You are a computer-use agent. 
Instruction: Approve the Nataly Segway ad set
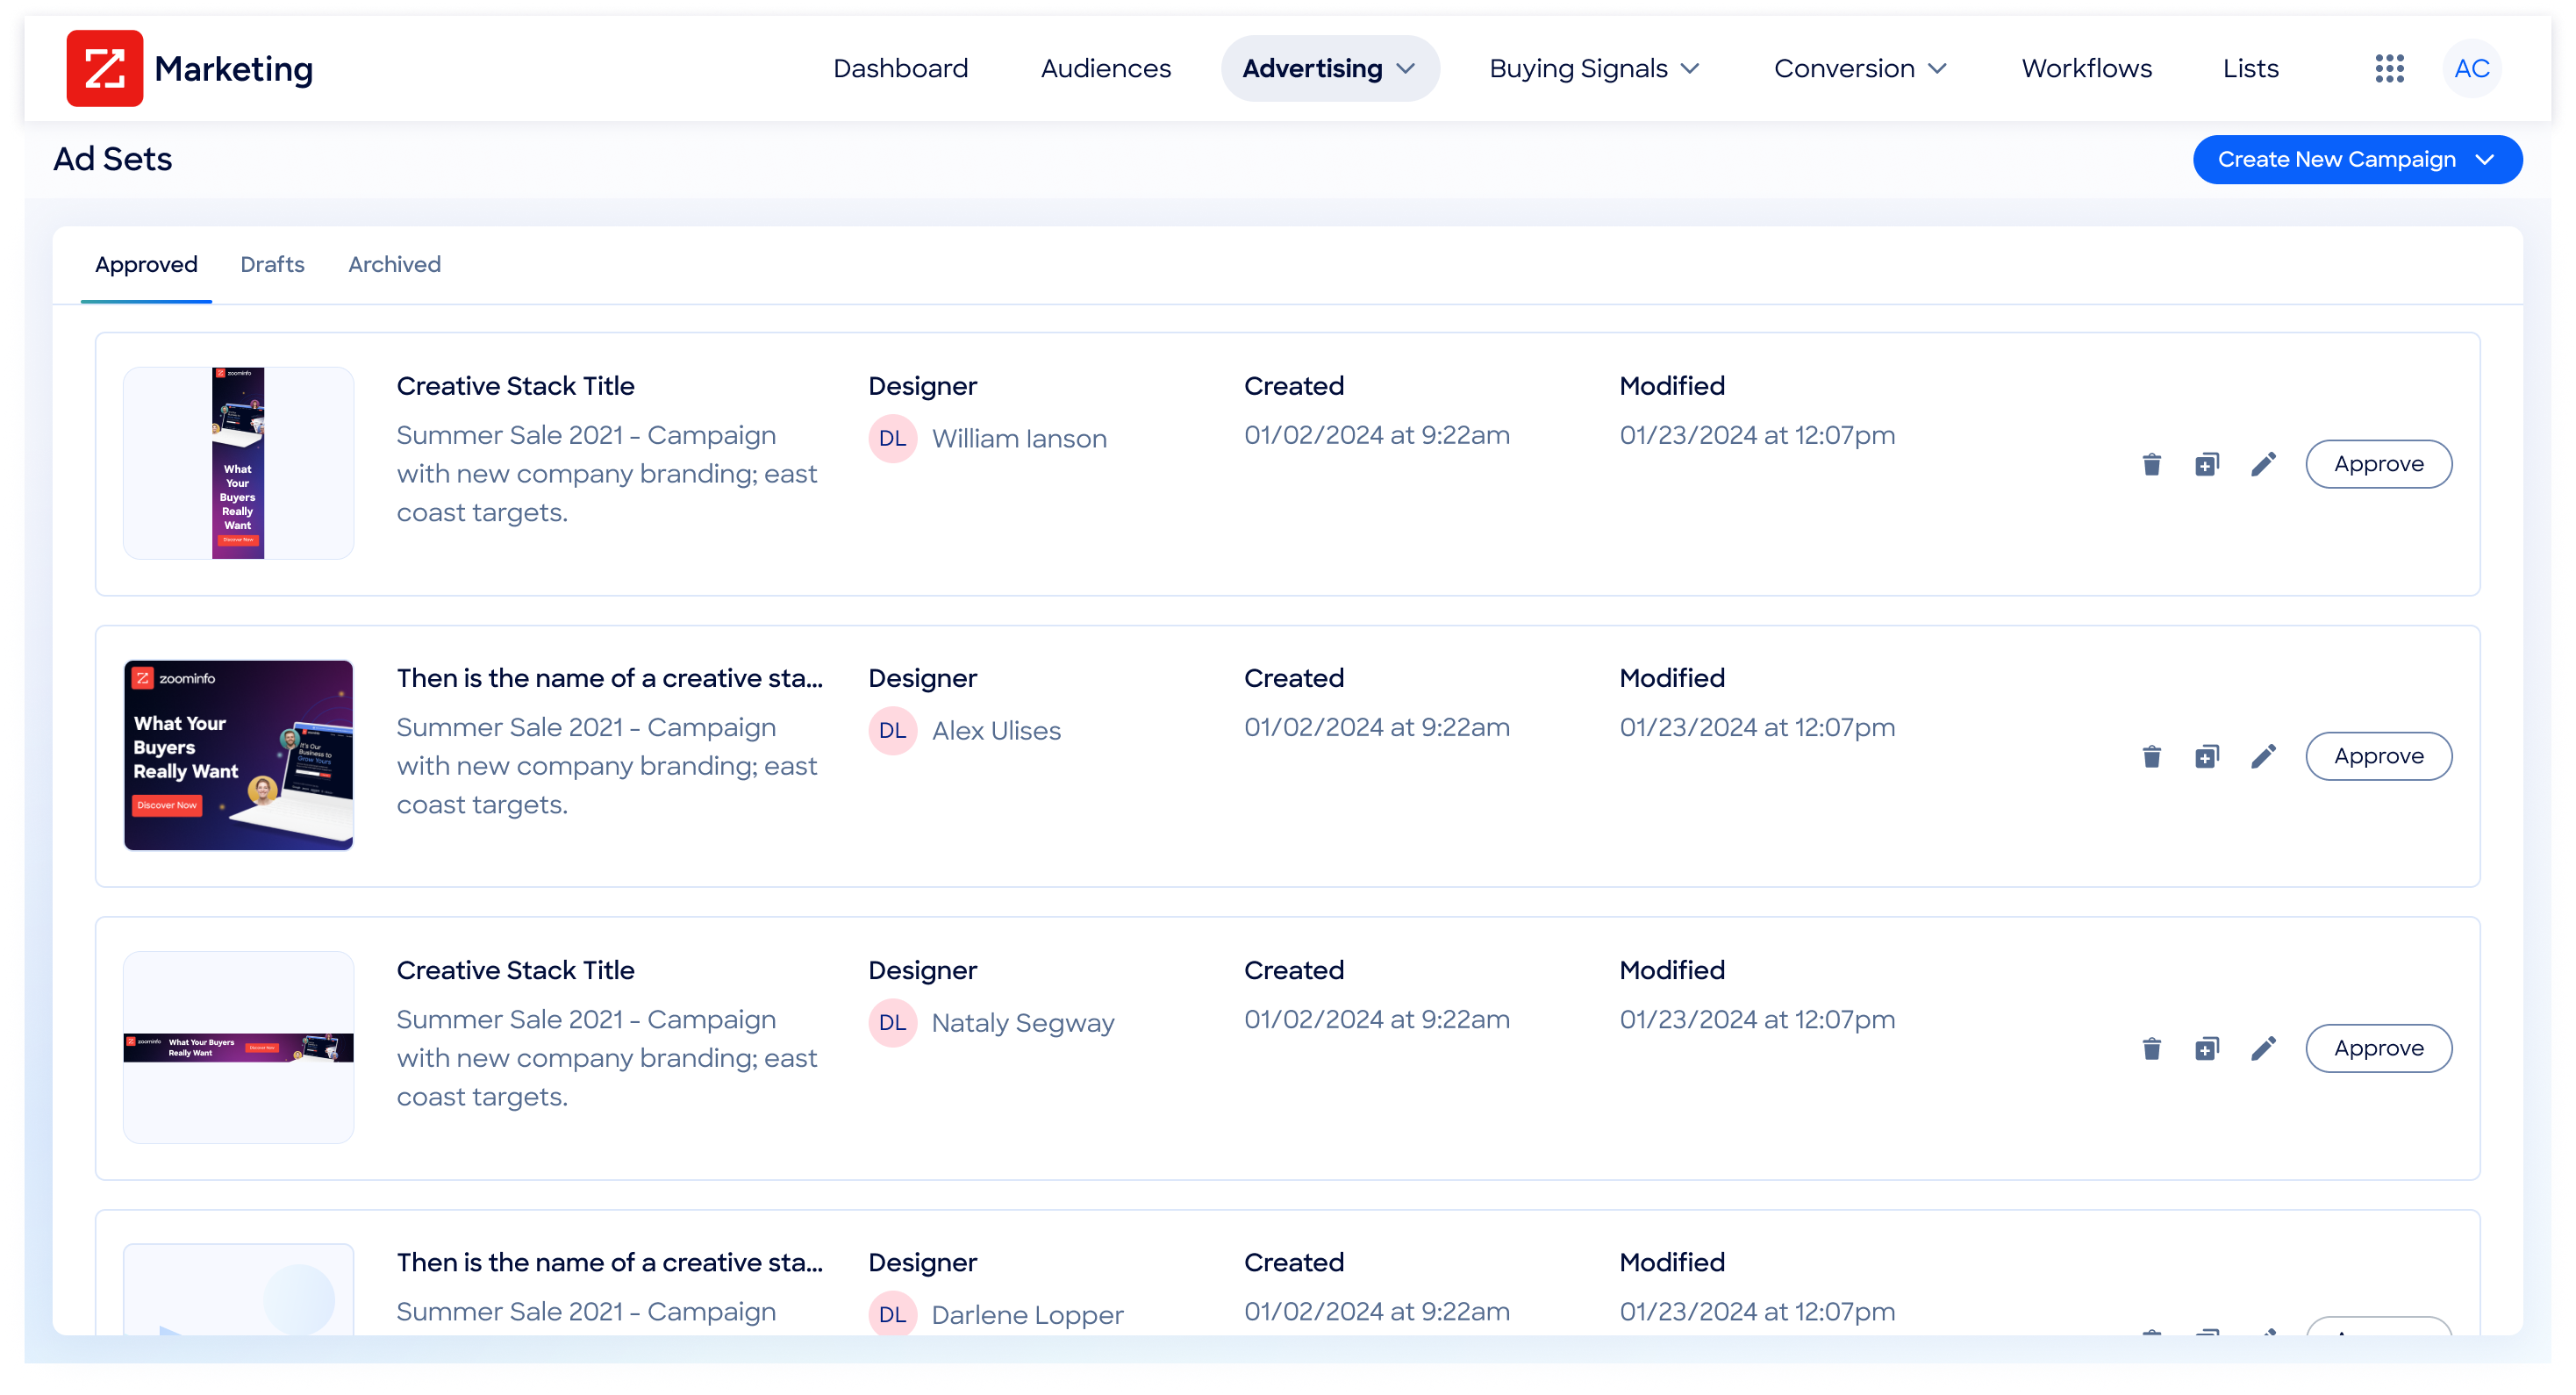pos(2378,1048)
